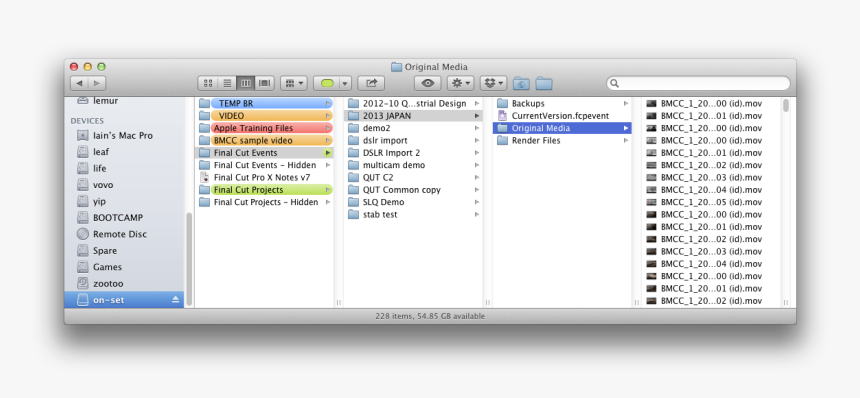Select the SLQ Demo folder
The height and width of the screenshot is (398, 860).
[414, 202]
